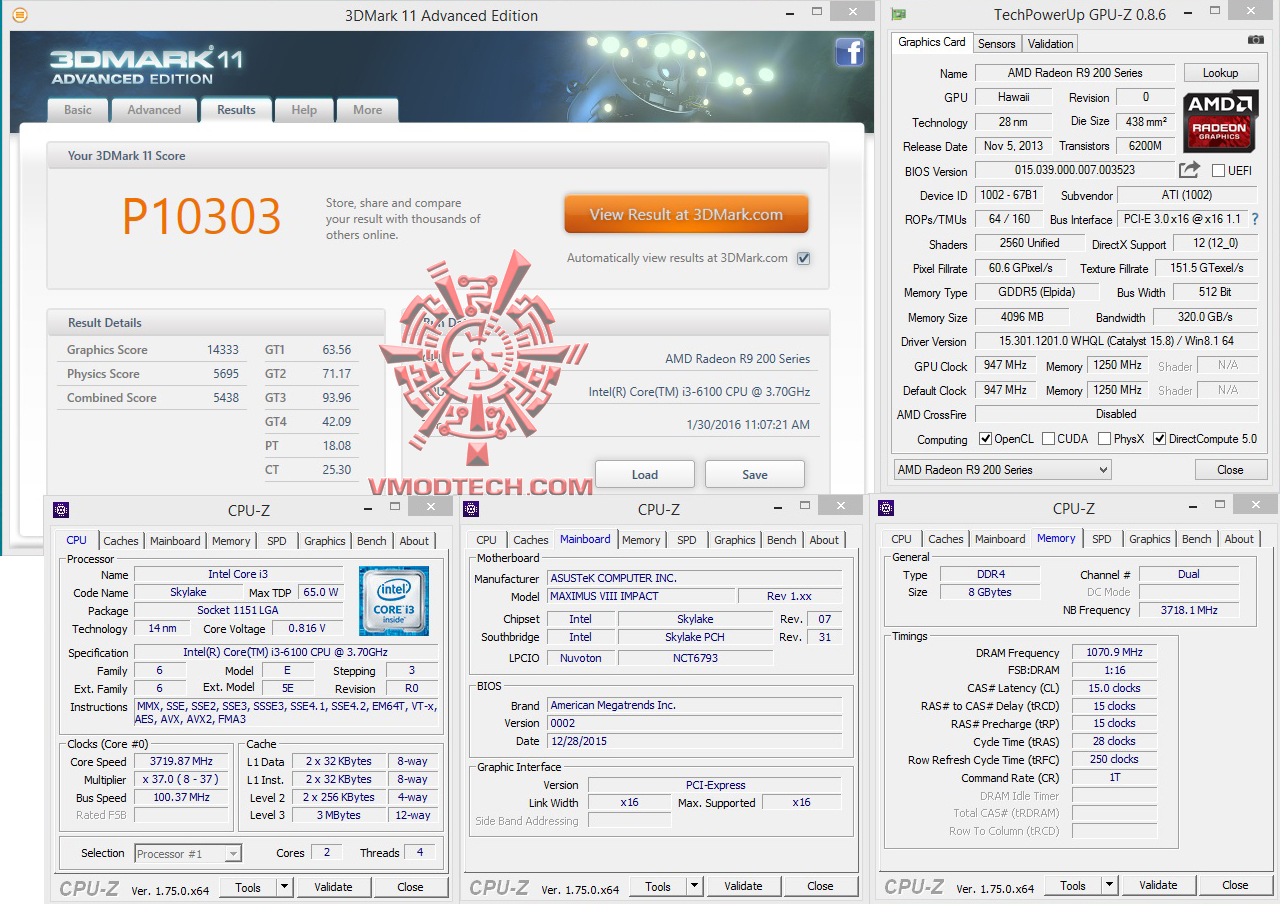
Task: Open Memory tab in middle CPU-Z window
Action: click(641, 540)
